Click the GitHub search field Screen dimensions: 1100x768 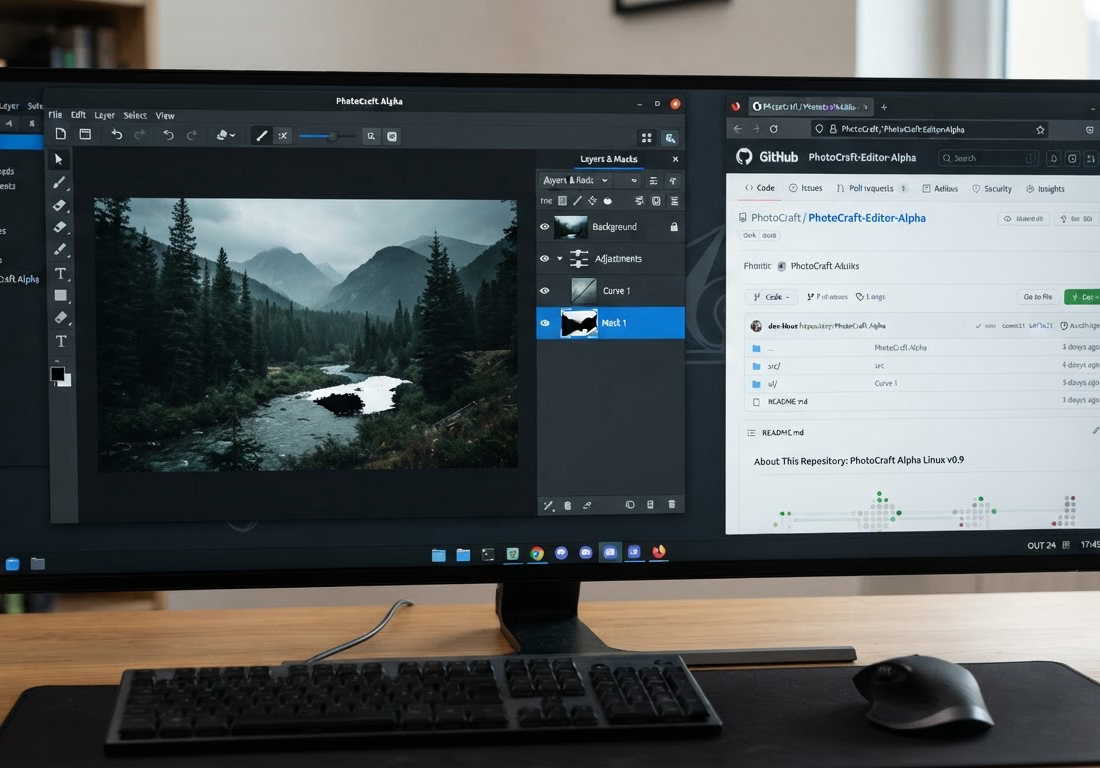tap(988, 159)
